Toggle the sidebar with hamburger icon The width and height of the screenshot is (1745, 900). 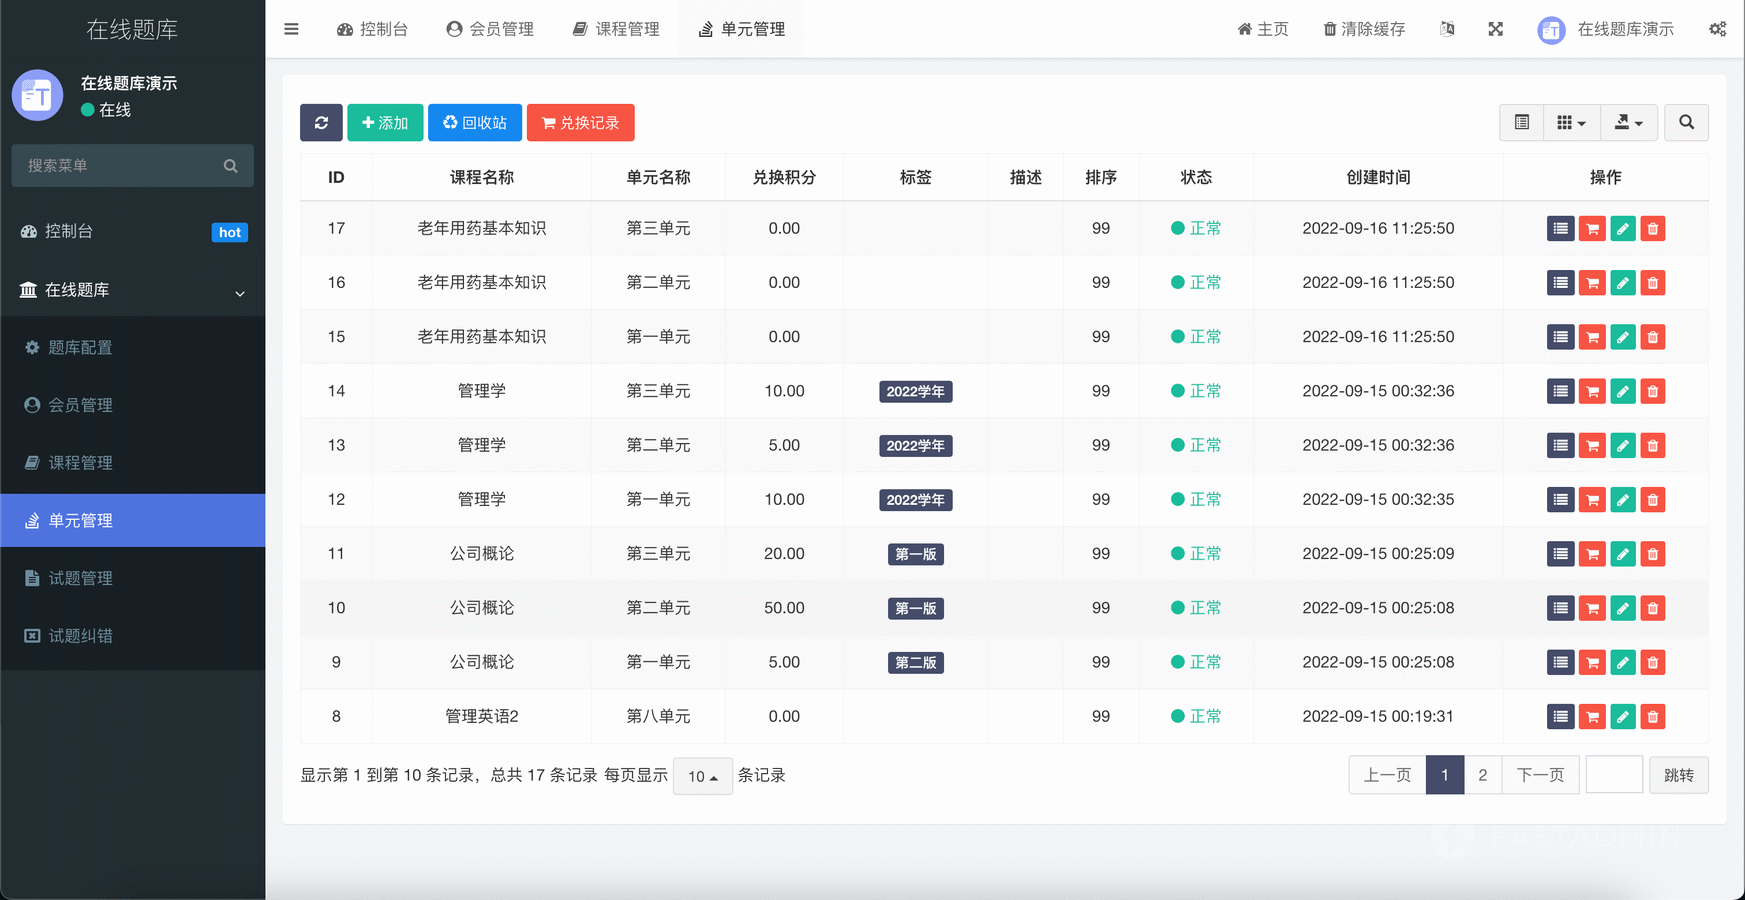click(x=291, y=29)
